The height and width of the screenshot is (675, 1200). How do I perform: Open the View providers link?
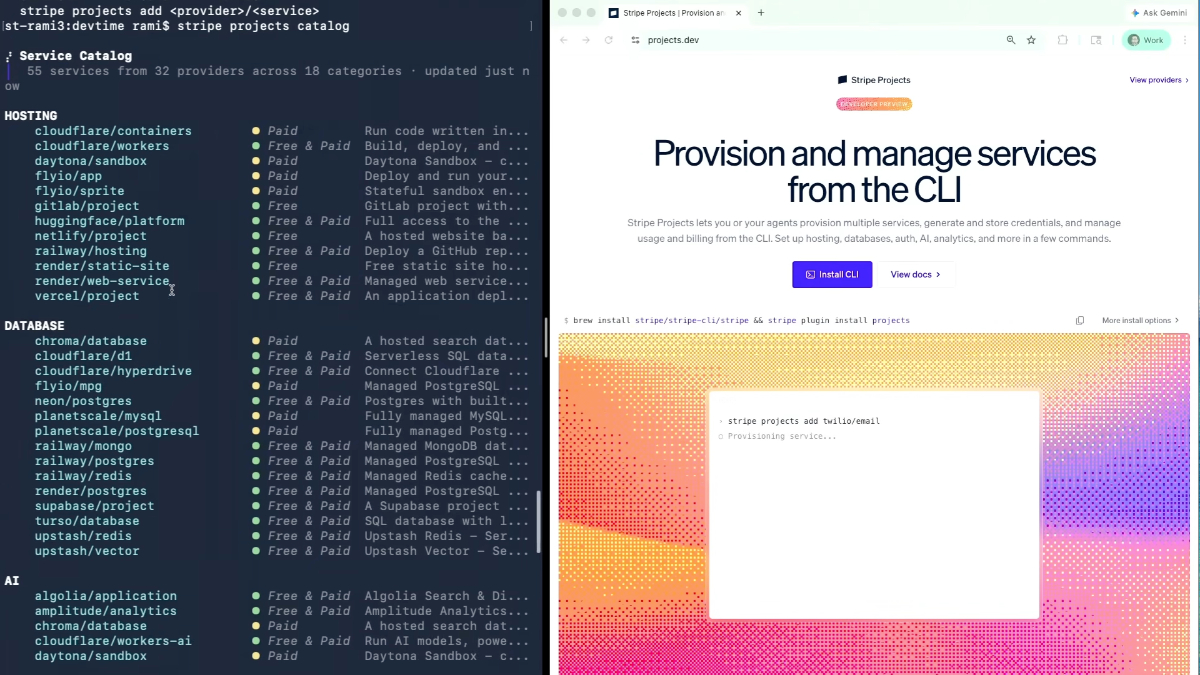coord(1159,80)
